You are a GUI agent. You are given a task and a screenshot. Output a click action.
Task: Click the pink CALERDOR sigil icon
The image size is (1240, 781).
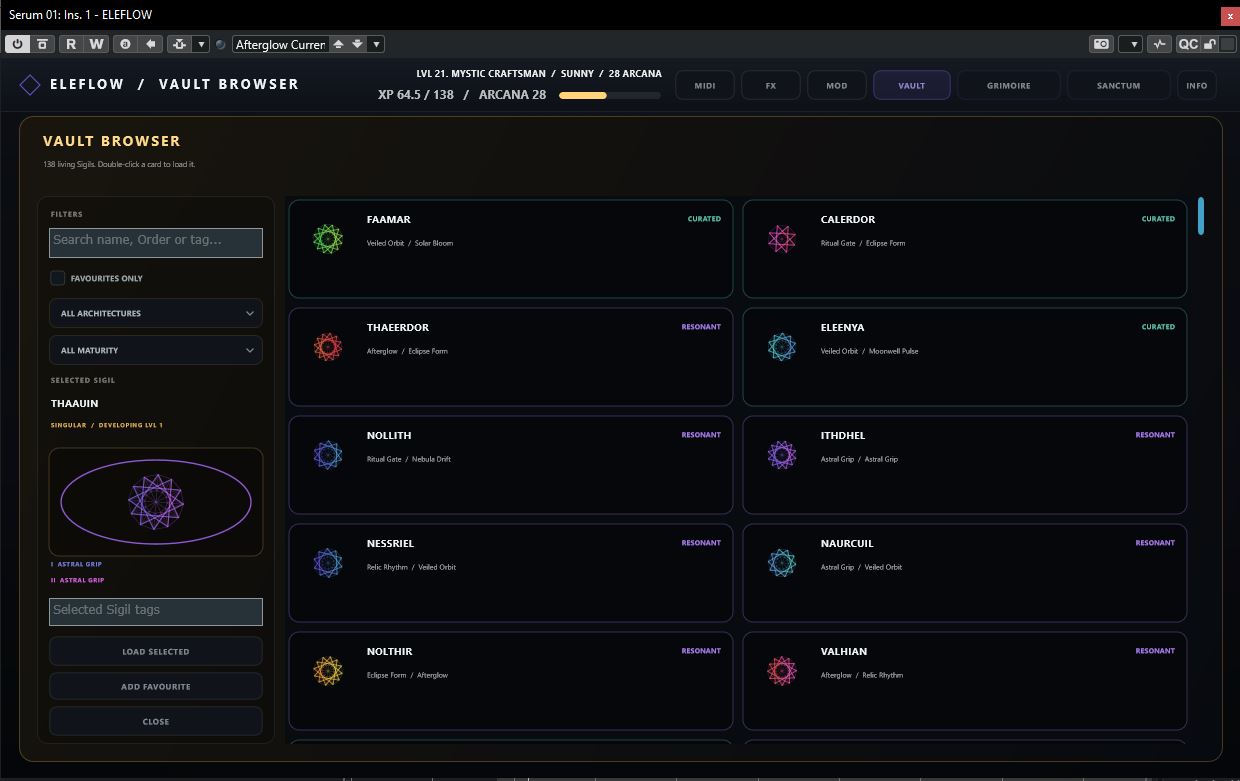coord(782,238)
